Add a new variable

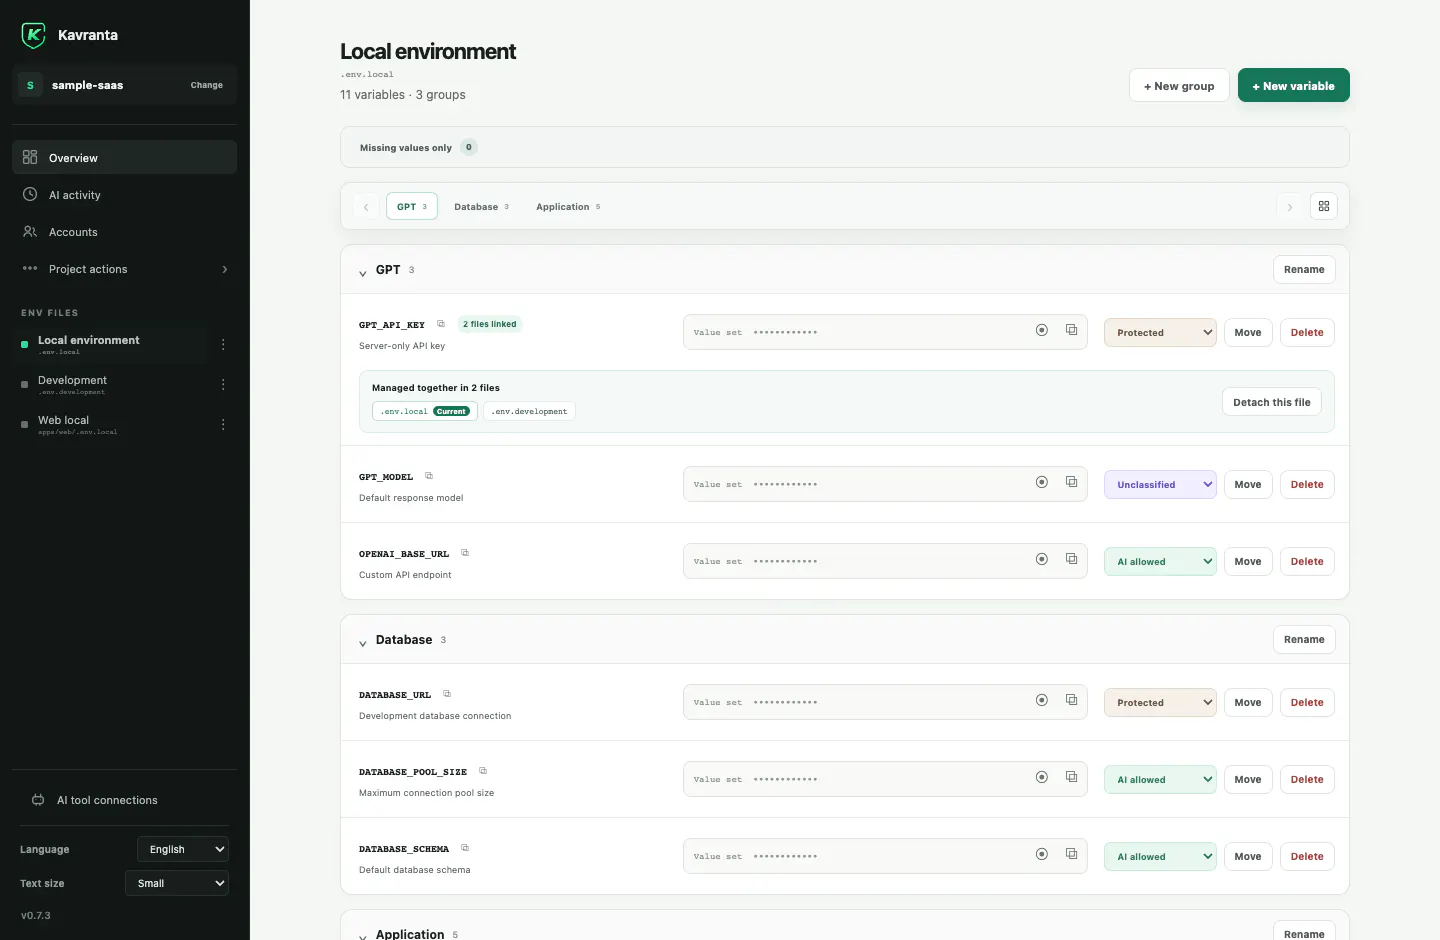(x=1293, y=85)
